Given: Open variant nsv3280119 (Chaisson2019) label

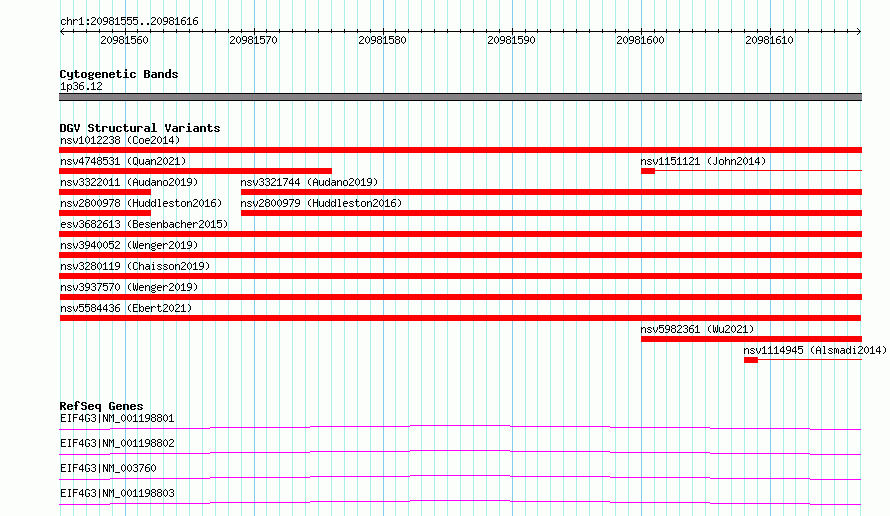Looking at the screenshot, I should [135, 266].
